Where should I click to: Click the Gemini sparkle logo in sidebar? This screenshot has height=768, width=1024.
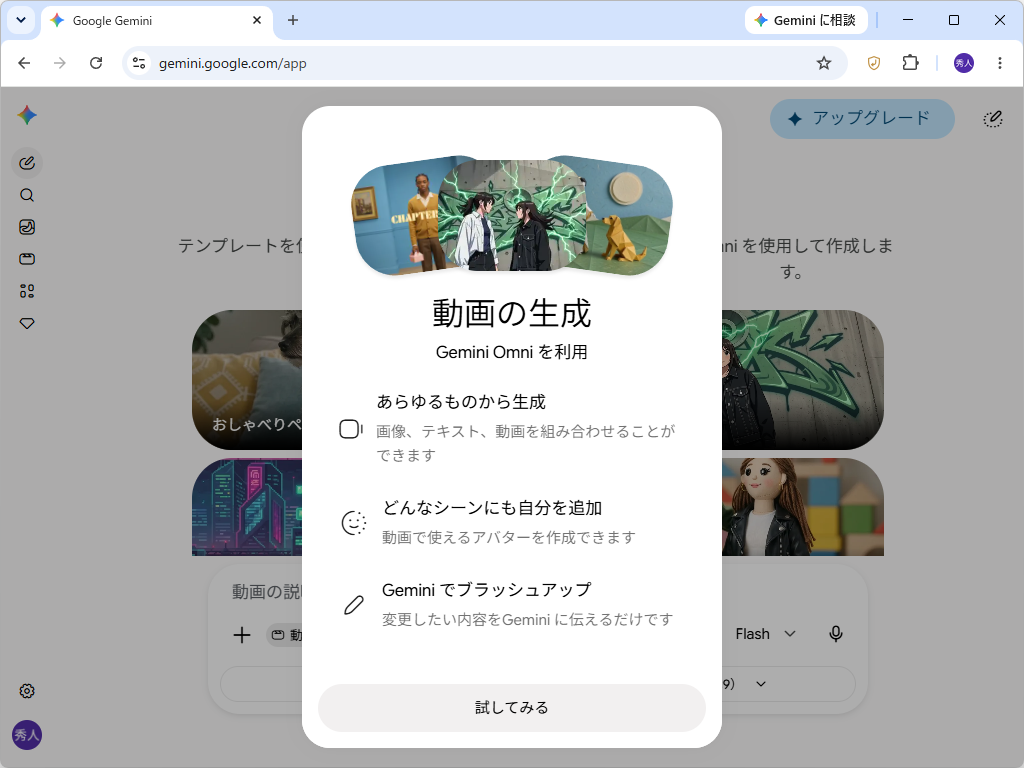click(27, 116)
